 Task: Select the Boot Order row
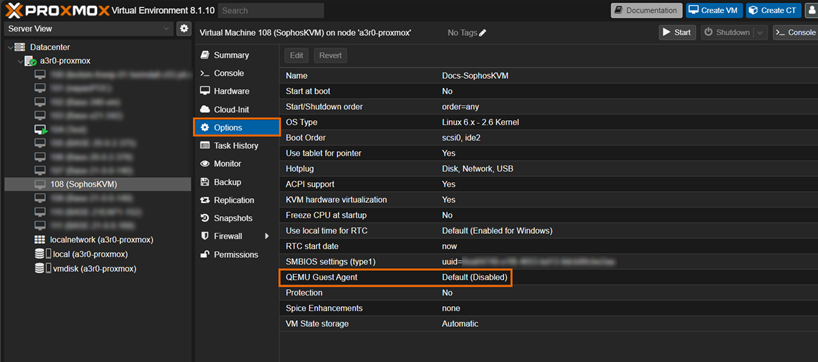(x=549, y=138)
